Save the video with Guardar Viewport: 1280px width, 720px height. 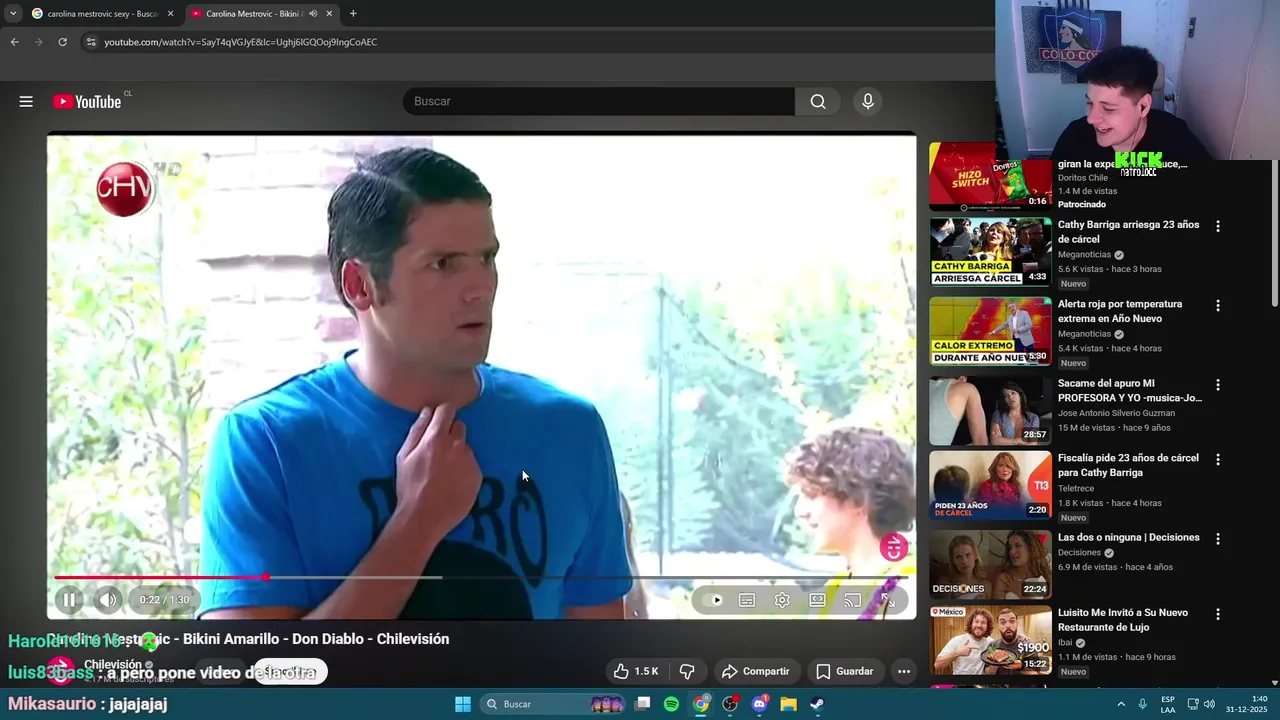[845, 671]
